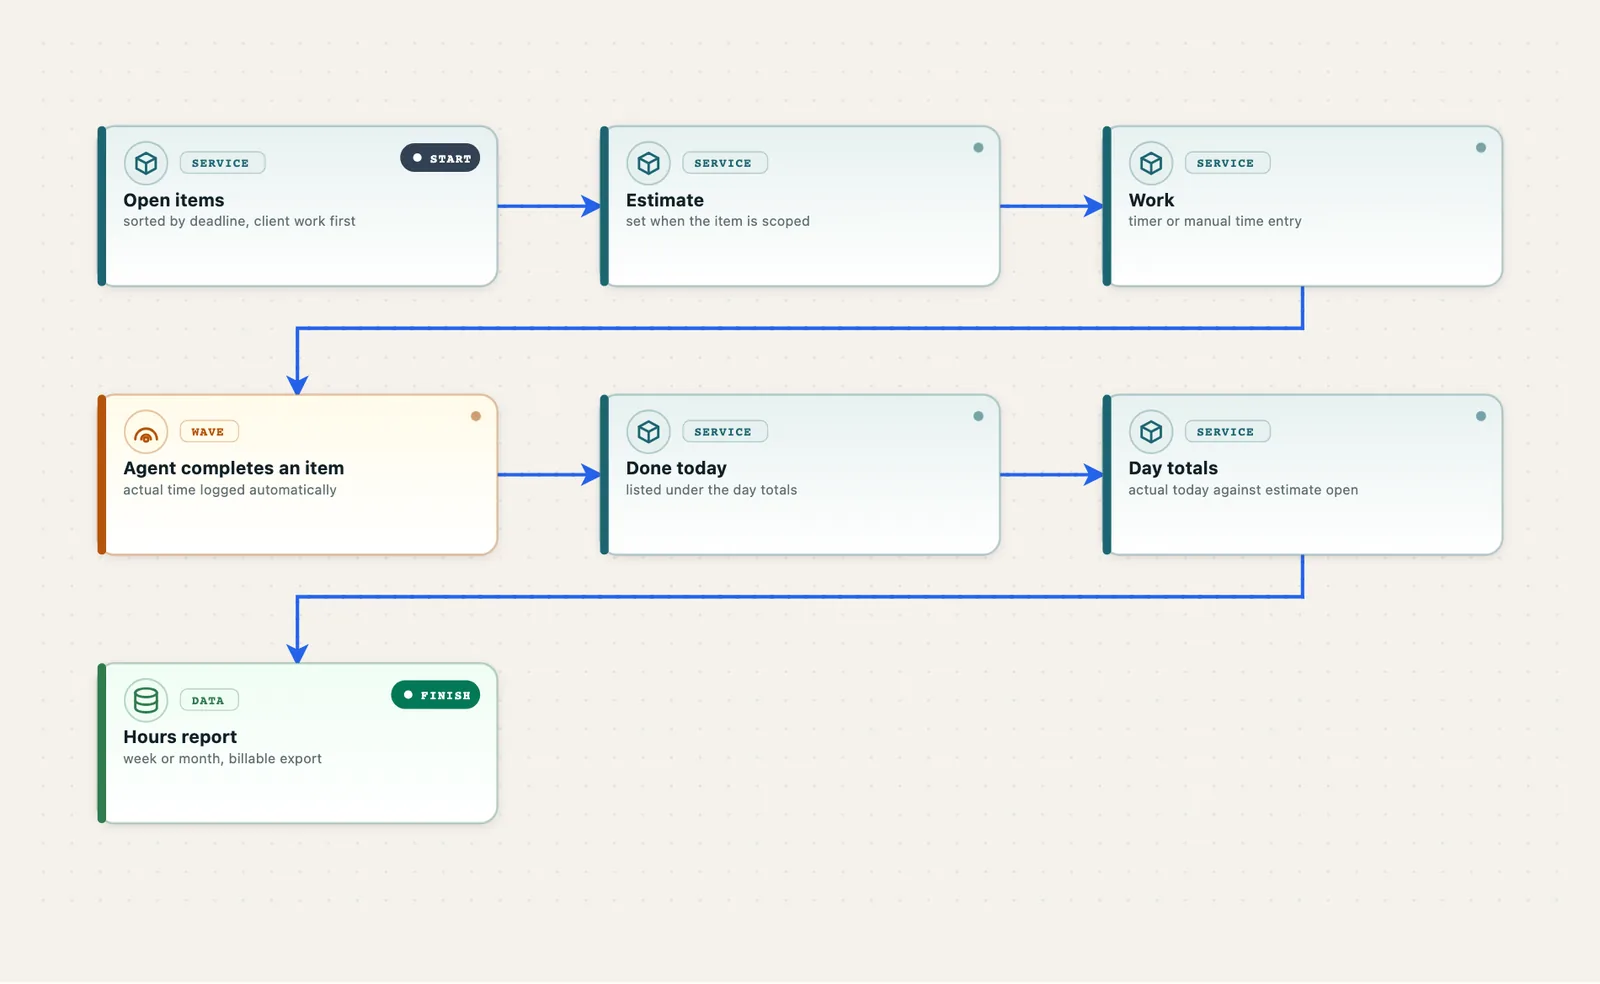Click 'sorted by deadline, client work first' text
This screenshot has height=984, width=1600.
point(239,221)
